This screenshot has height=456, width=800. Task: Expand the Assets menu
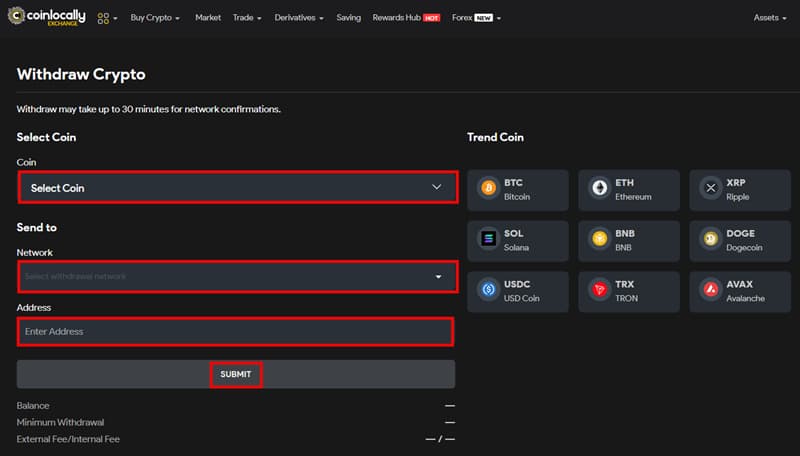[x=770, y=18]
